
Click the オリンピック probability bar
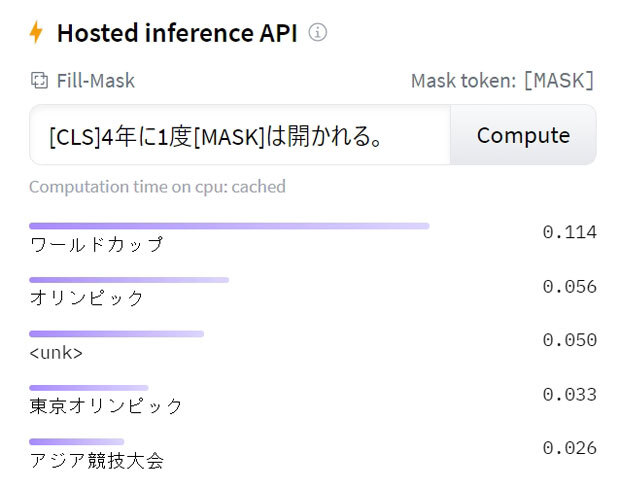(x=129, y=280)
